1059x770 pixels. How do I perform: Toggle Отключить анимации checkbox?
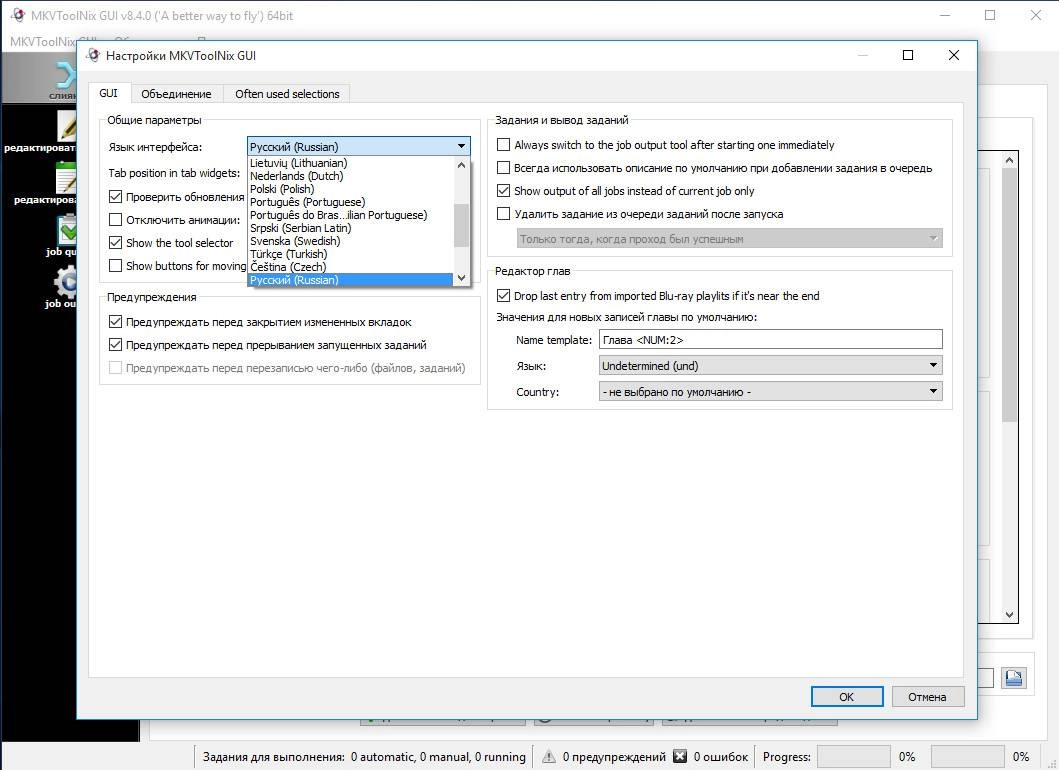[x=115, y=220]
